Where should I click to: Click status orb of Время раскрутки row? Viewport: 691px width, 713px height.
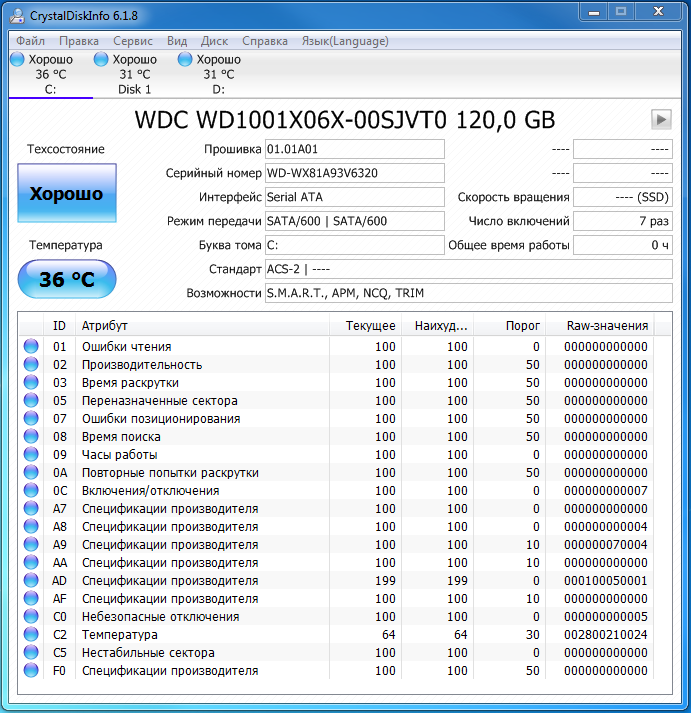31,382
